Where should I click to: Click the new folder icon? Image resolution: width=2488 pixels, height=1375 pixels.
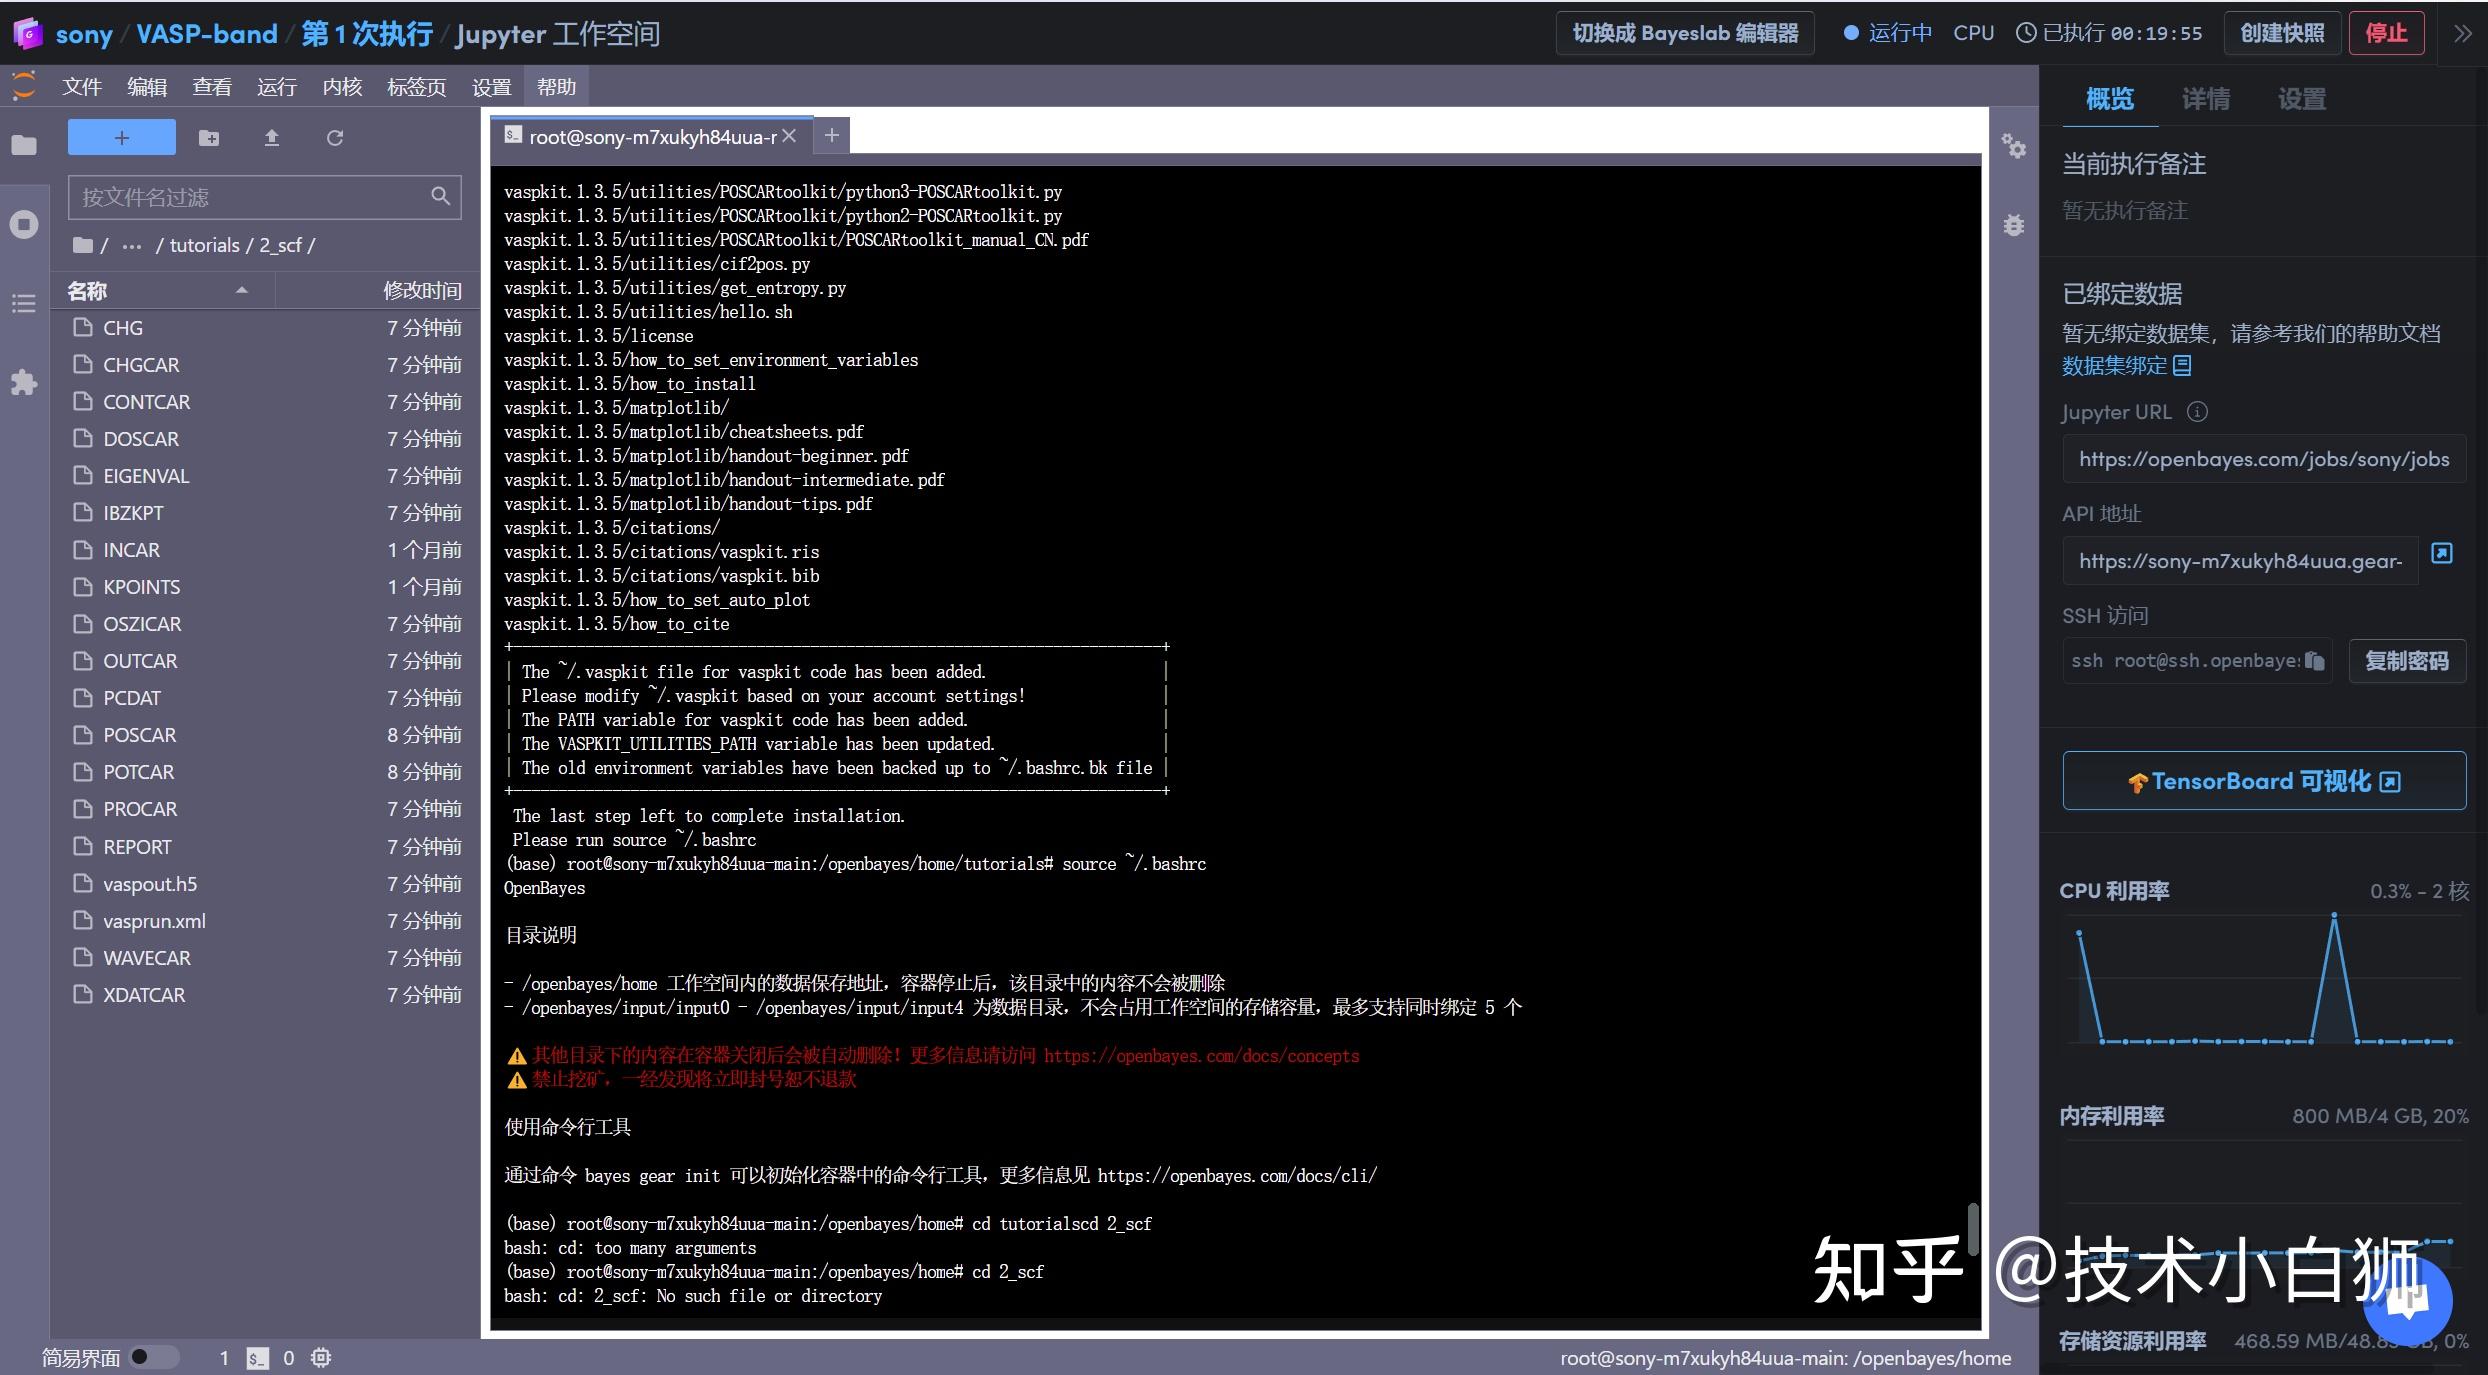(209, 138)
